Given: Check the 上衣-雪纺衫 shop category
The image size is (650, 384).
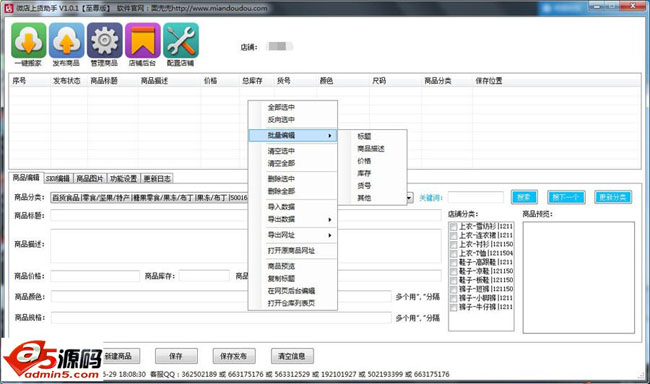Looking at the screenshot, I should (x=454, y=227).
